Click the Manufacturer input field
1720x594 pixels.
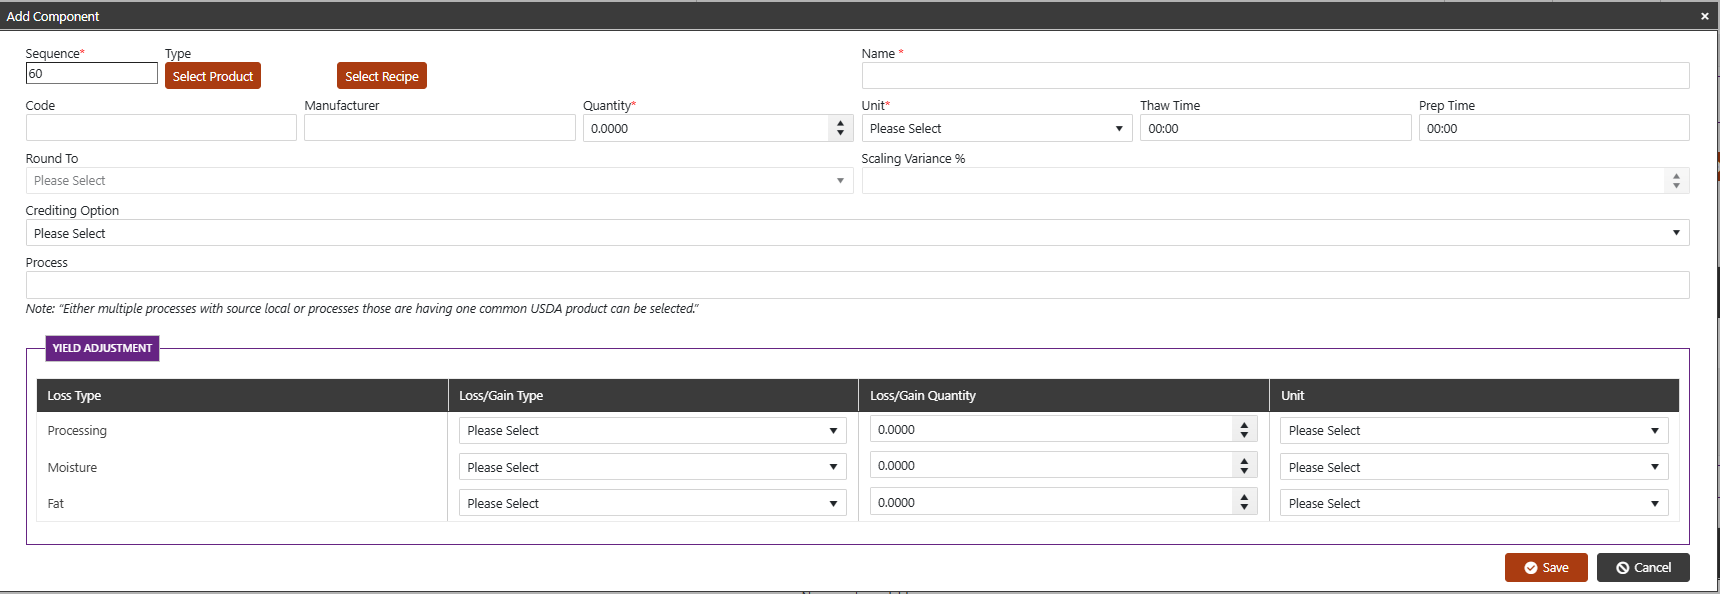(x=440, y=127)
